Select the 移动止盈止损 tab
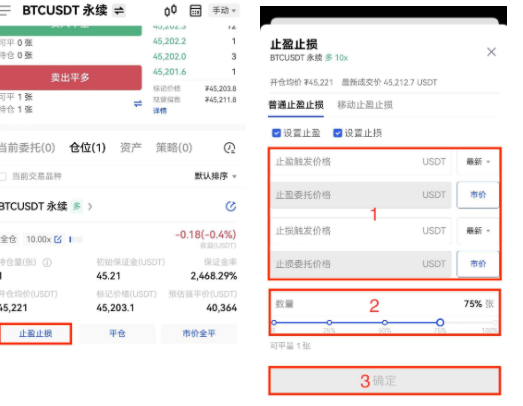 point(365,105)
